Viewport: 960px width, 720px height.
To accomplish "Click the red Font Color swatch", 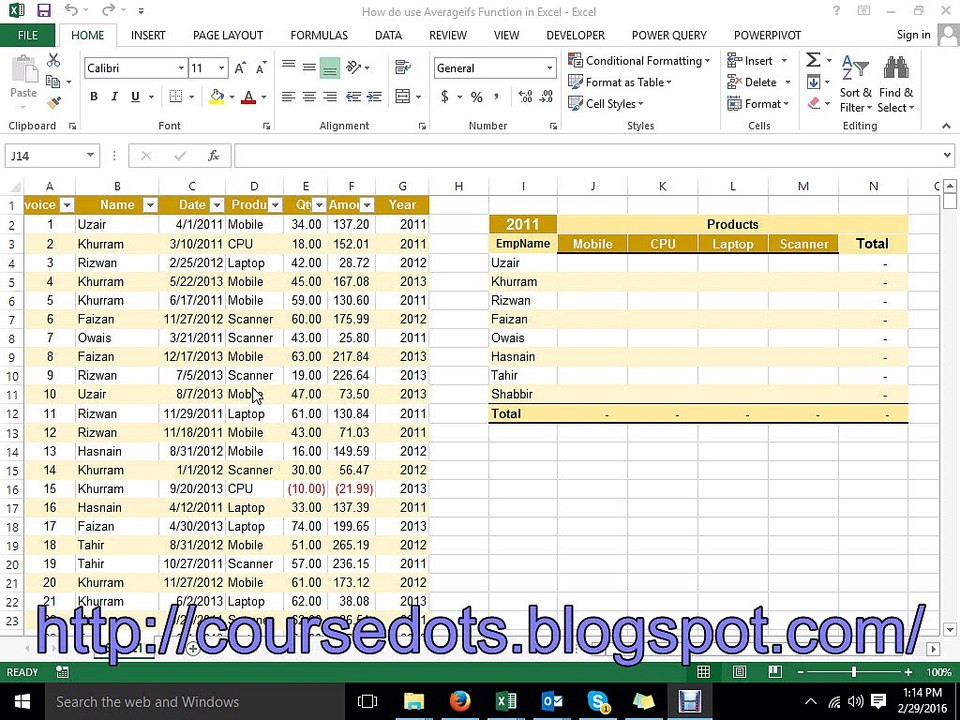I will coord(249,97).
